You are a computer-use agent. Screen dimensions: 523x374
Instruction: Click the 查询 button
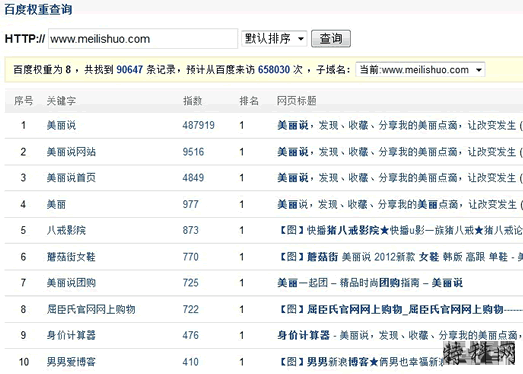331,39
